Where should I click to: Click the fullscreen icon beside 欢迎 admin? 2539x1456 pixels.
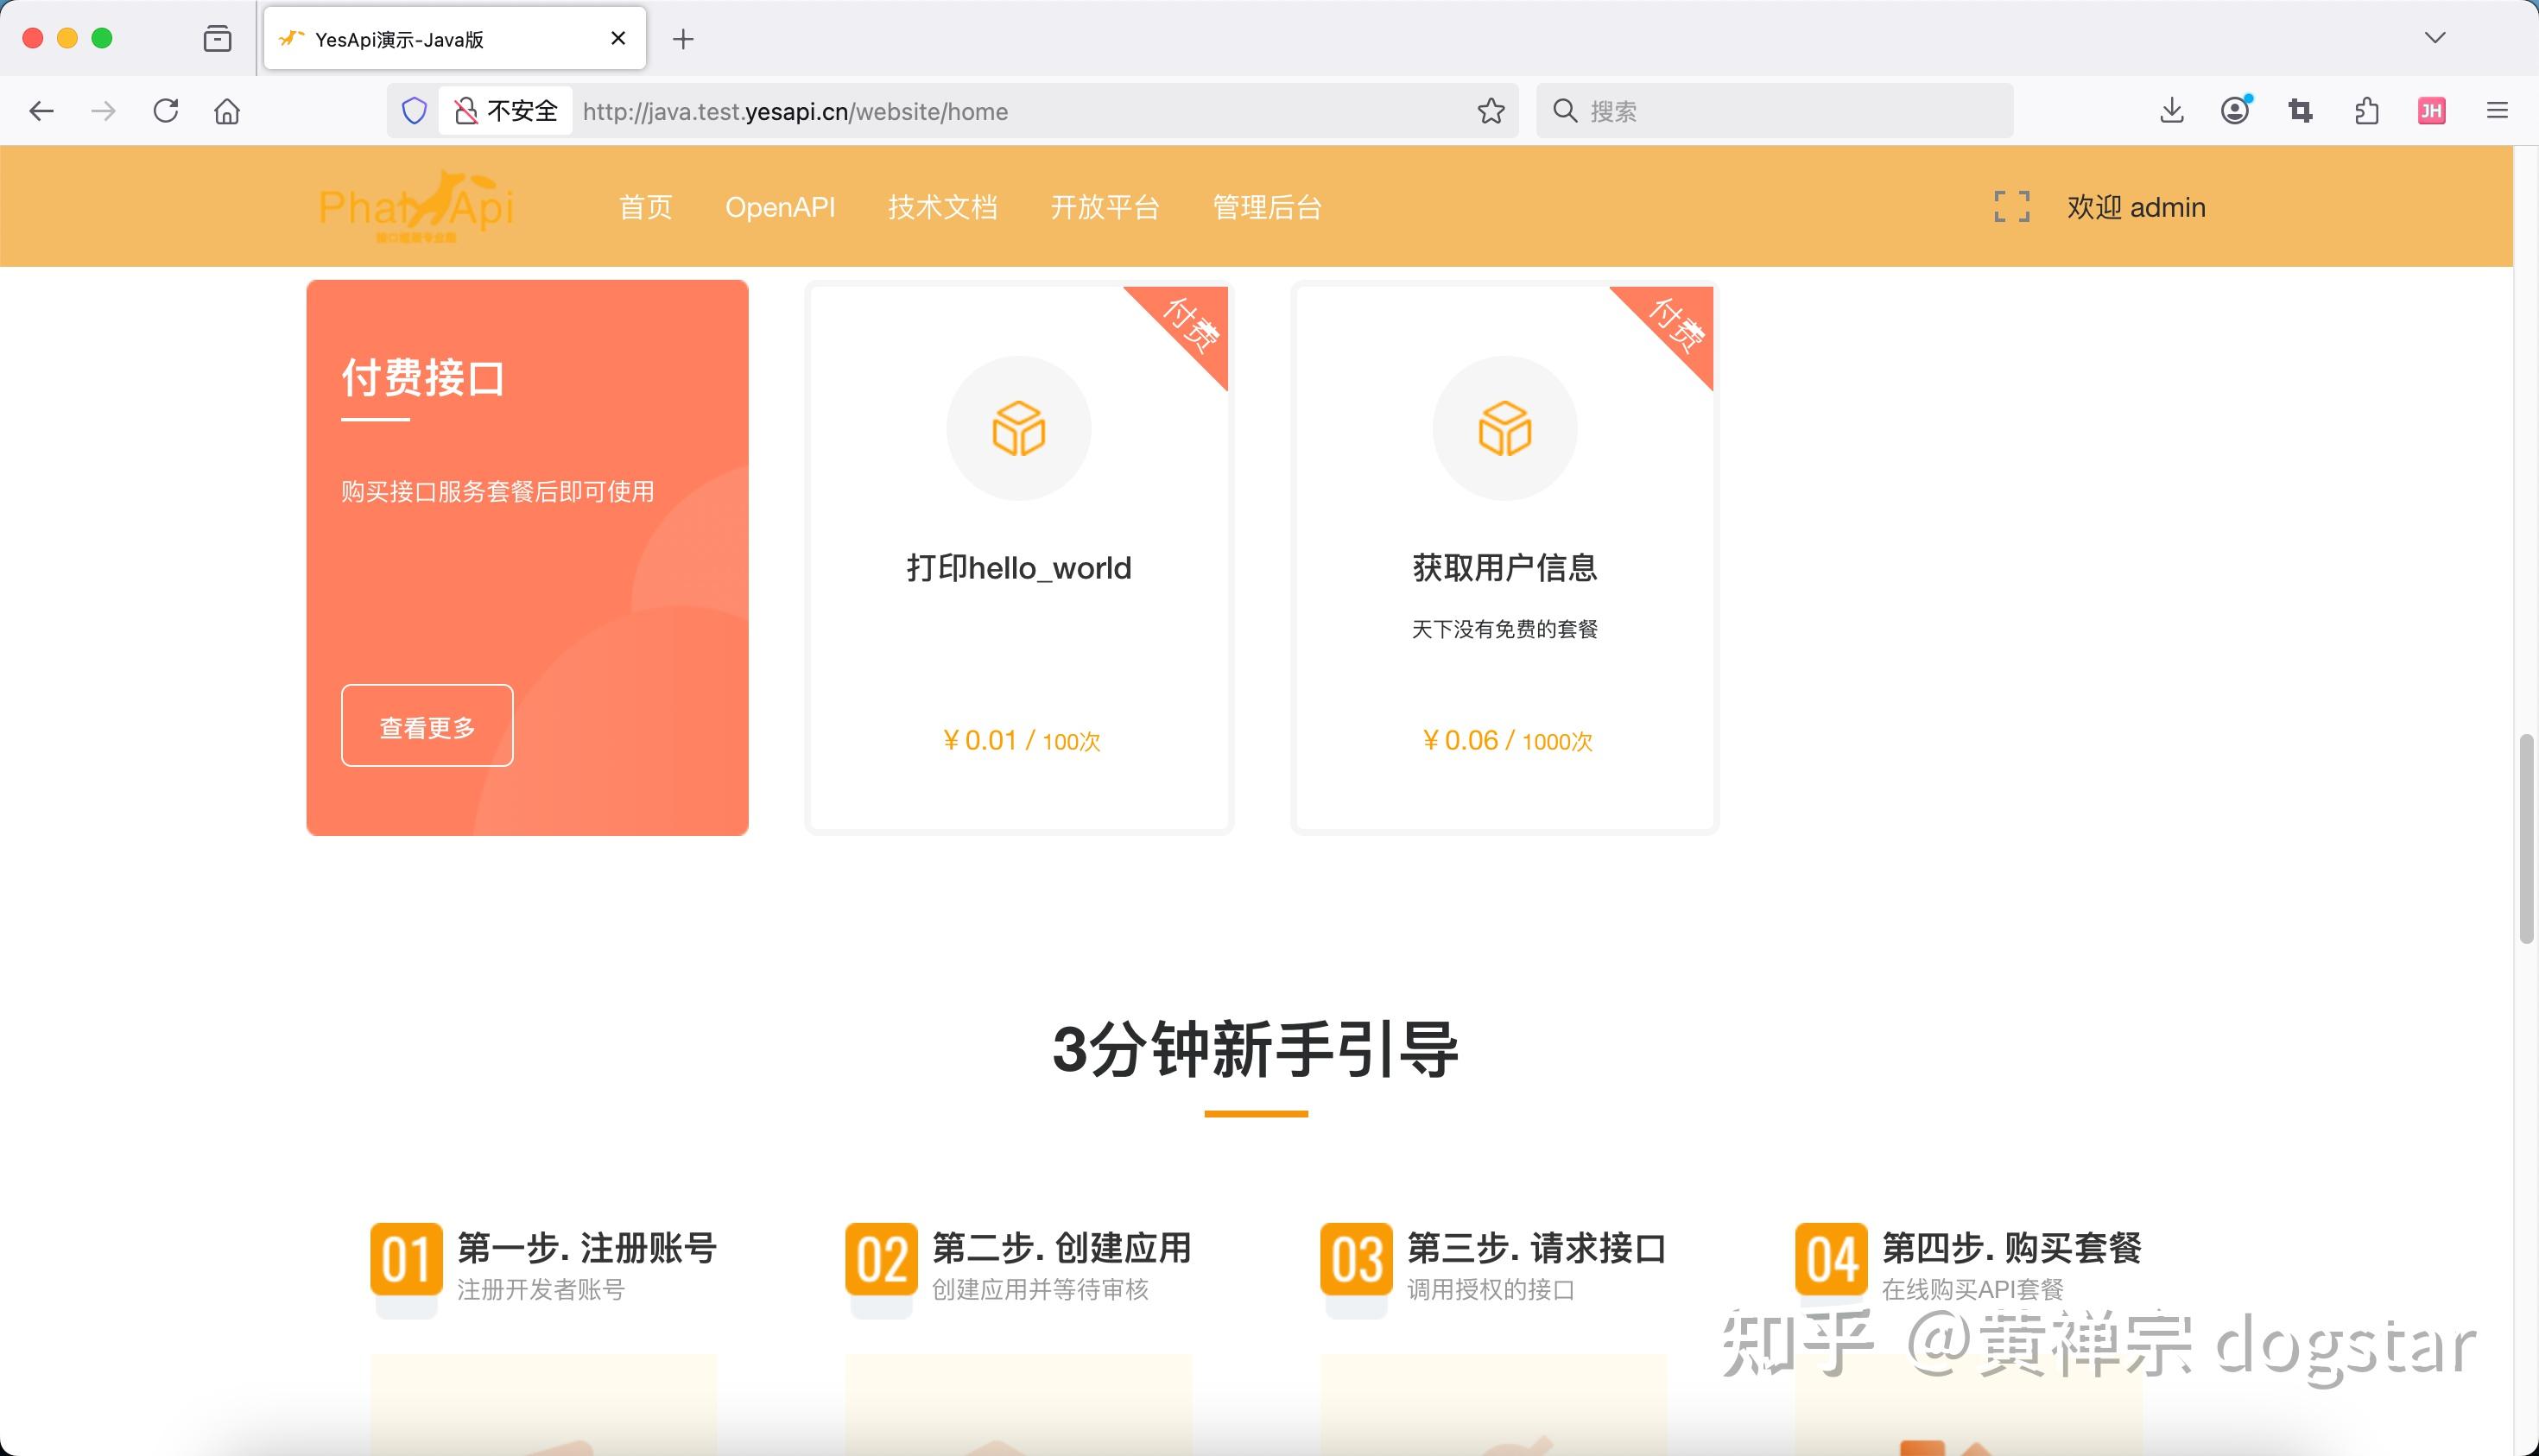2010,206
